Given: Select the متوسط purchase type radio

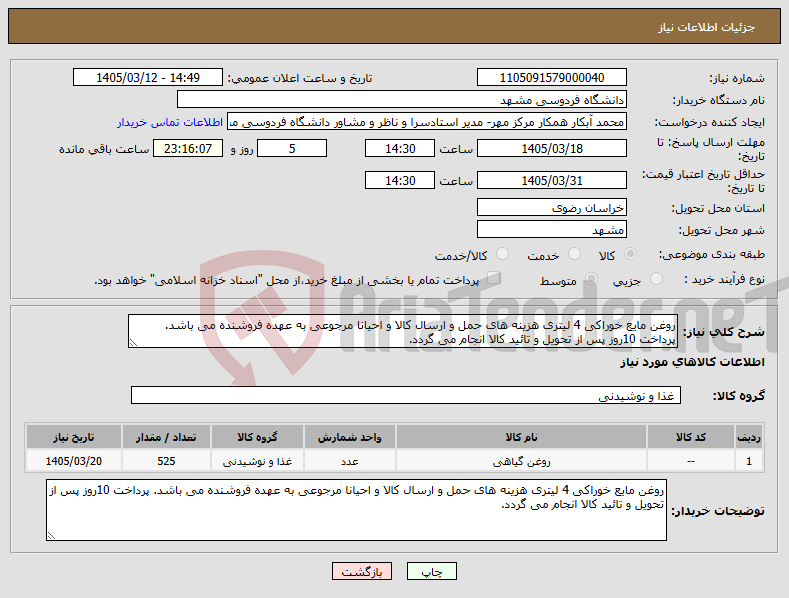Looking at the screenshot, I should 591,279.
